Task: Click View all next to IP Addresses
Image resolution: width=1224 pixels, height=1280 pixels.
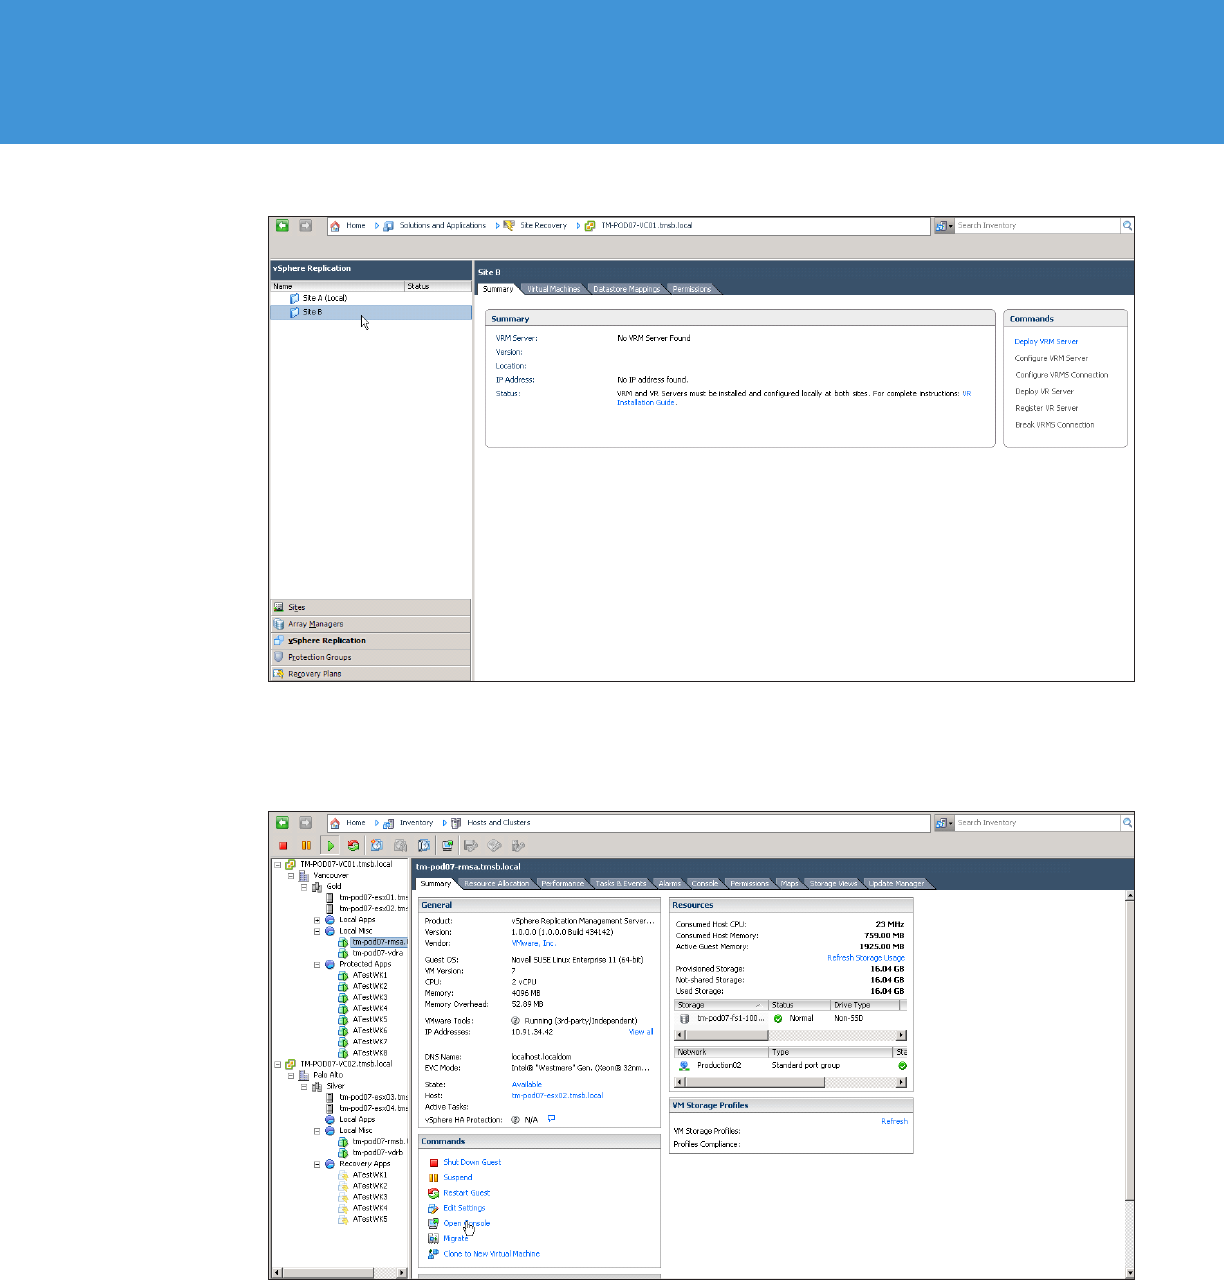Action: 641,1032
